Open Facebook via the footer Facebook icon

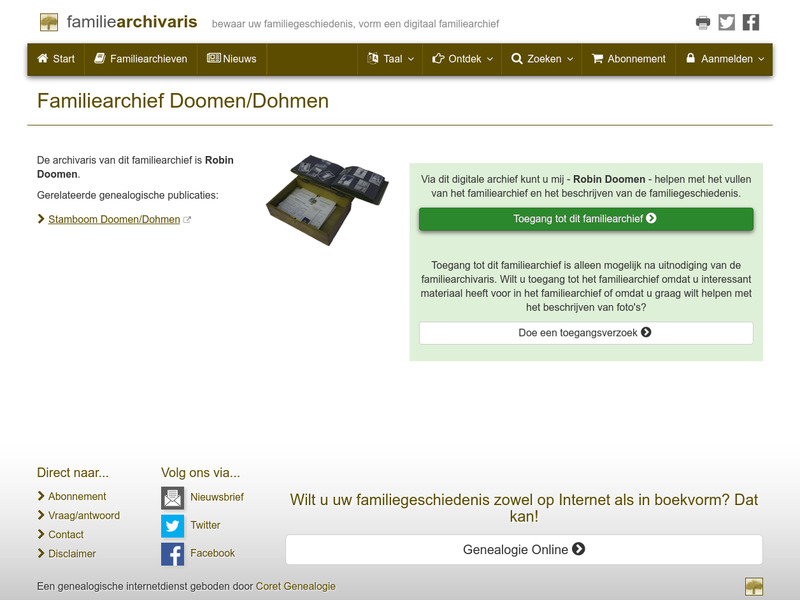172,552
